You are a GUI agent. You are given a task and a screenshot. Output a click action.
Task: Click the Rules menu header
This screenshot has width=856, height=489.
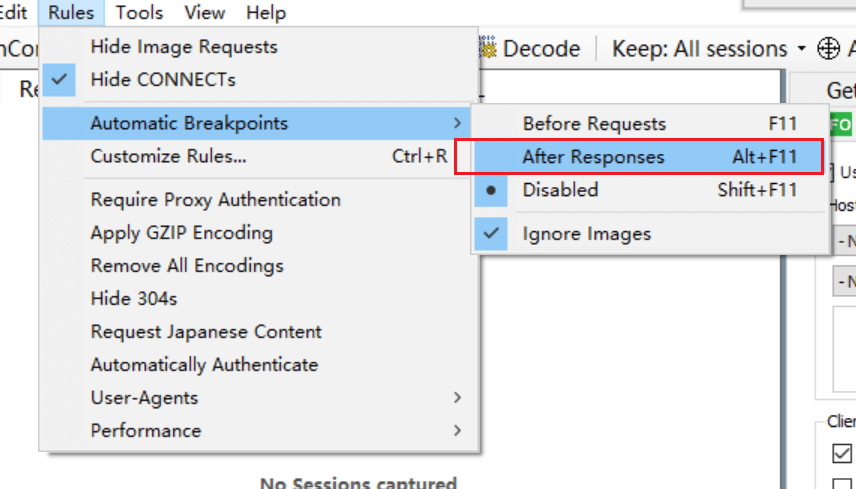(x=71, y=13)
